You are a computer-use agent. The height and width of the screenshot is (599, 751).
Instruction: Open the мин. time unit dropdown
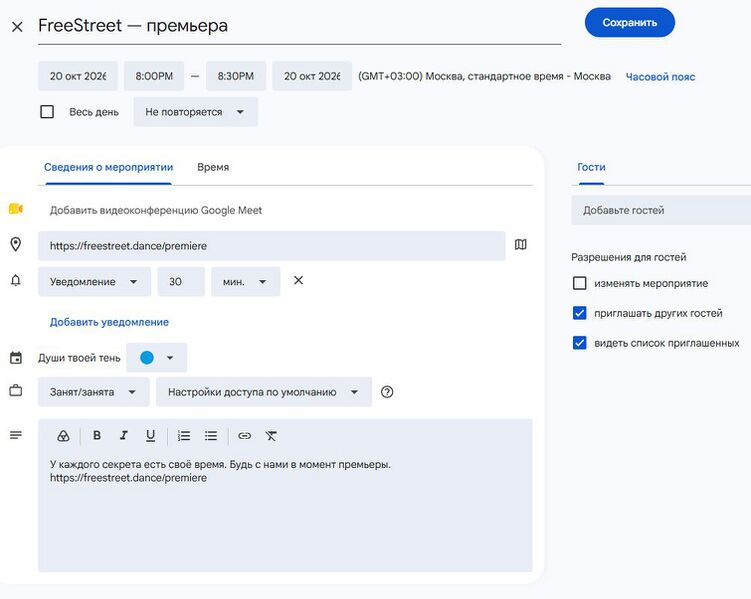pyautogui.click(x=245, y=282)
